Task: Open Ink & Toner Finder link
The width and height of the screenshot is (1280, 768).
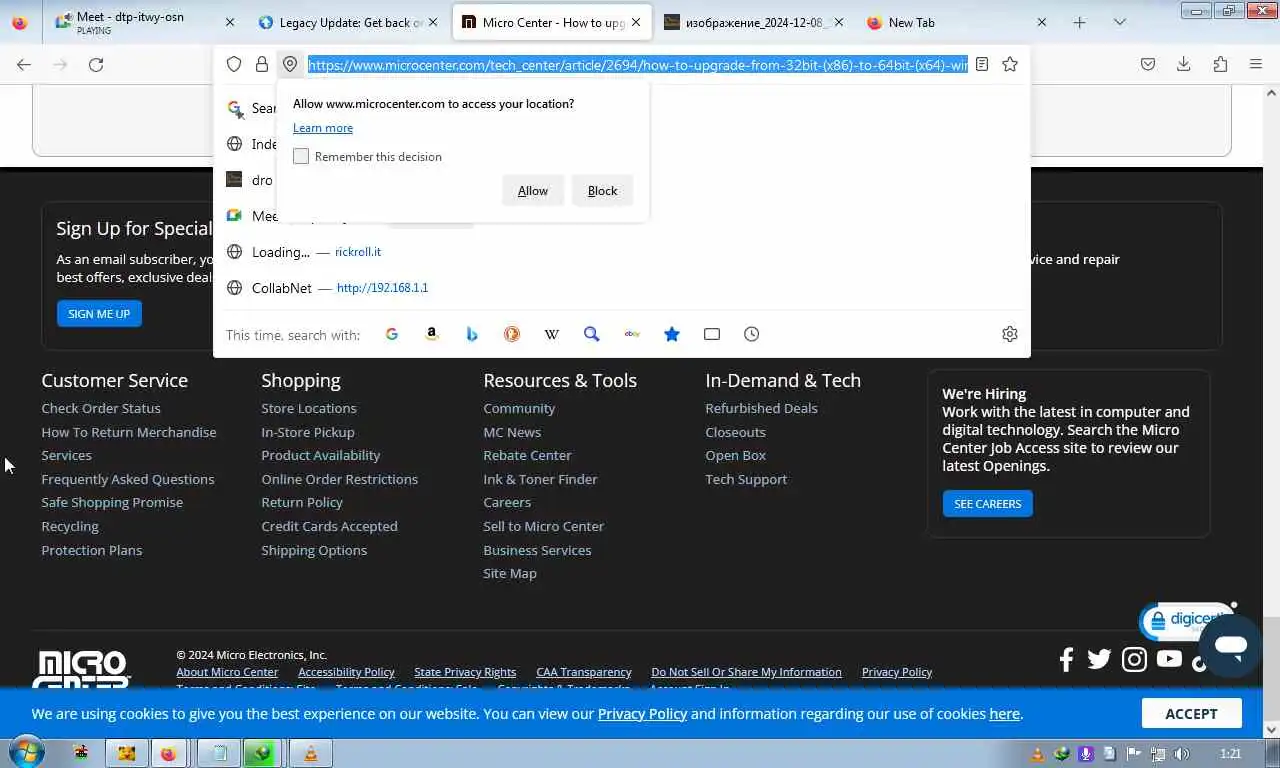Action: (540, 479)
